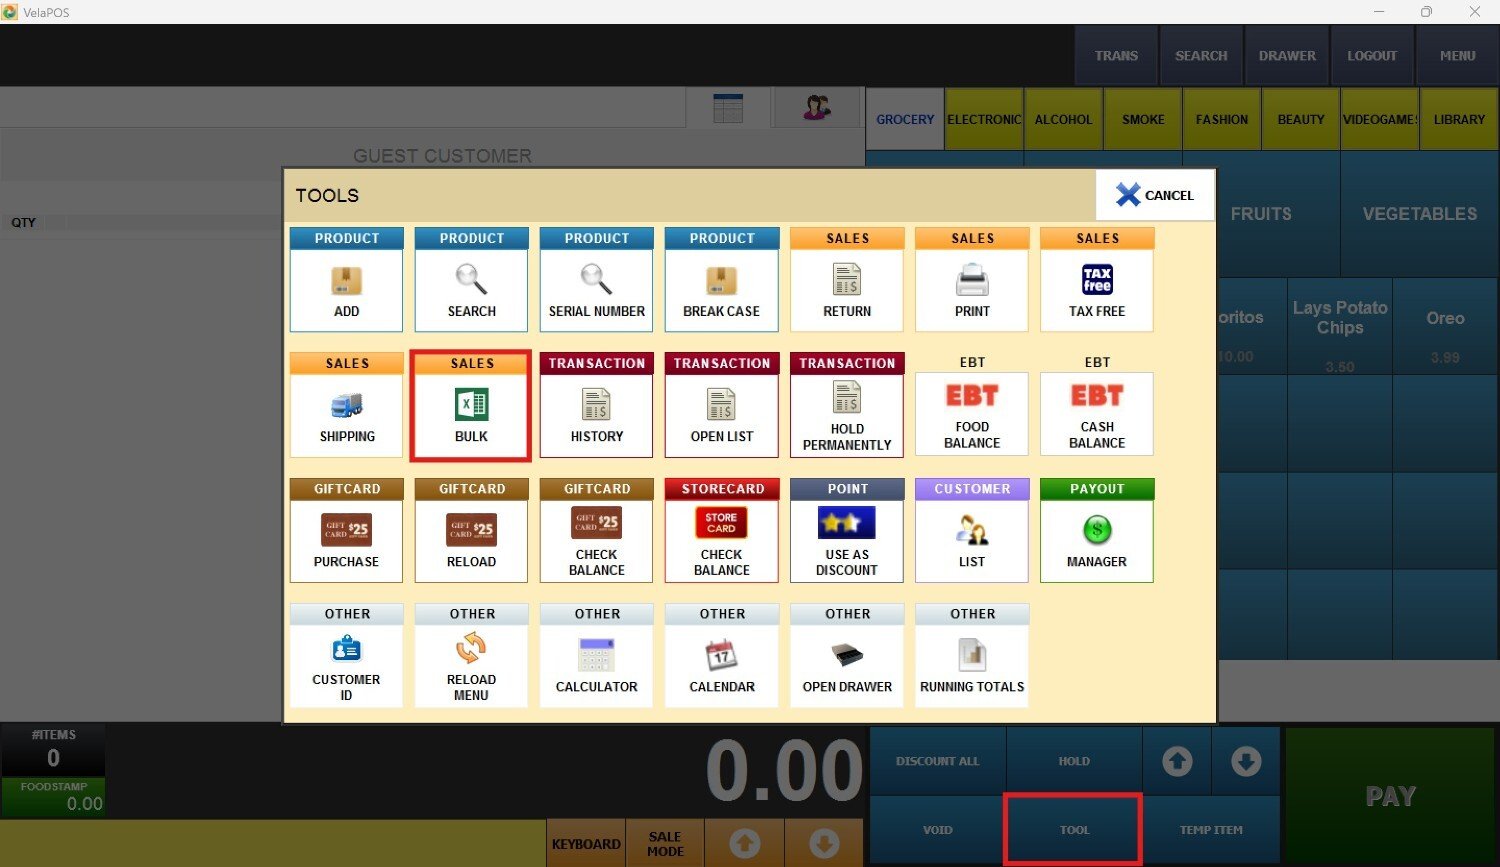
Task: Open Transaction History
Action: click(x=596, y=406)
